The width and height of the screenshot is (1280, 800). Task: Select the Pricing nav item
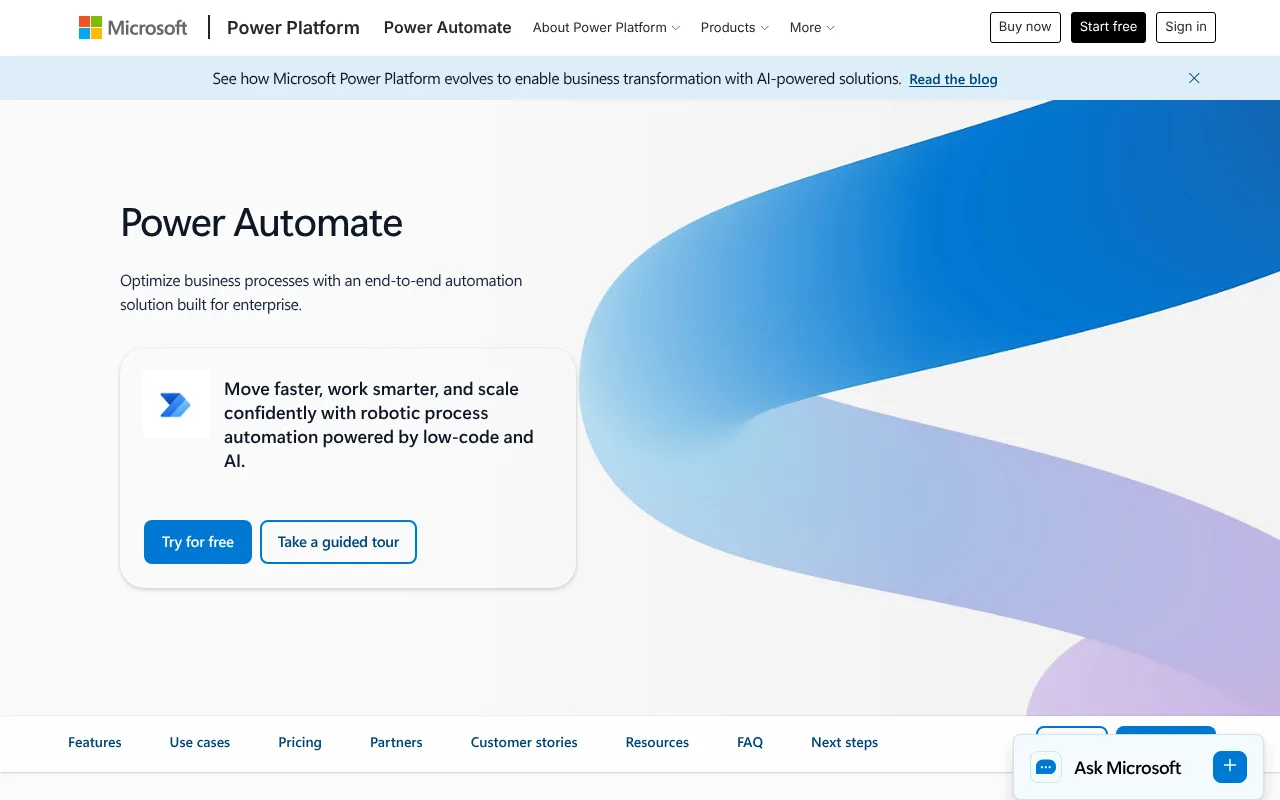300,742
